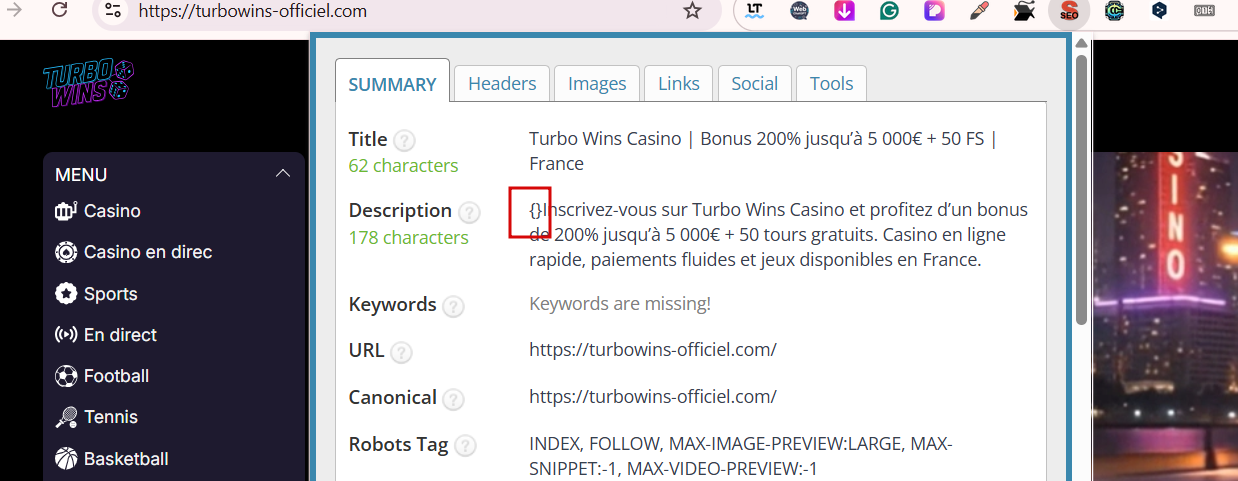Screen dimensions: 1238x481
Task: Show help for the Title field
Action: coord(404,141)
